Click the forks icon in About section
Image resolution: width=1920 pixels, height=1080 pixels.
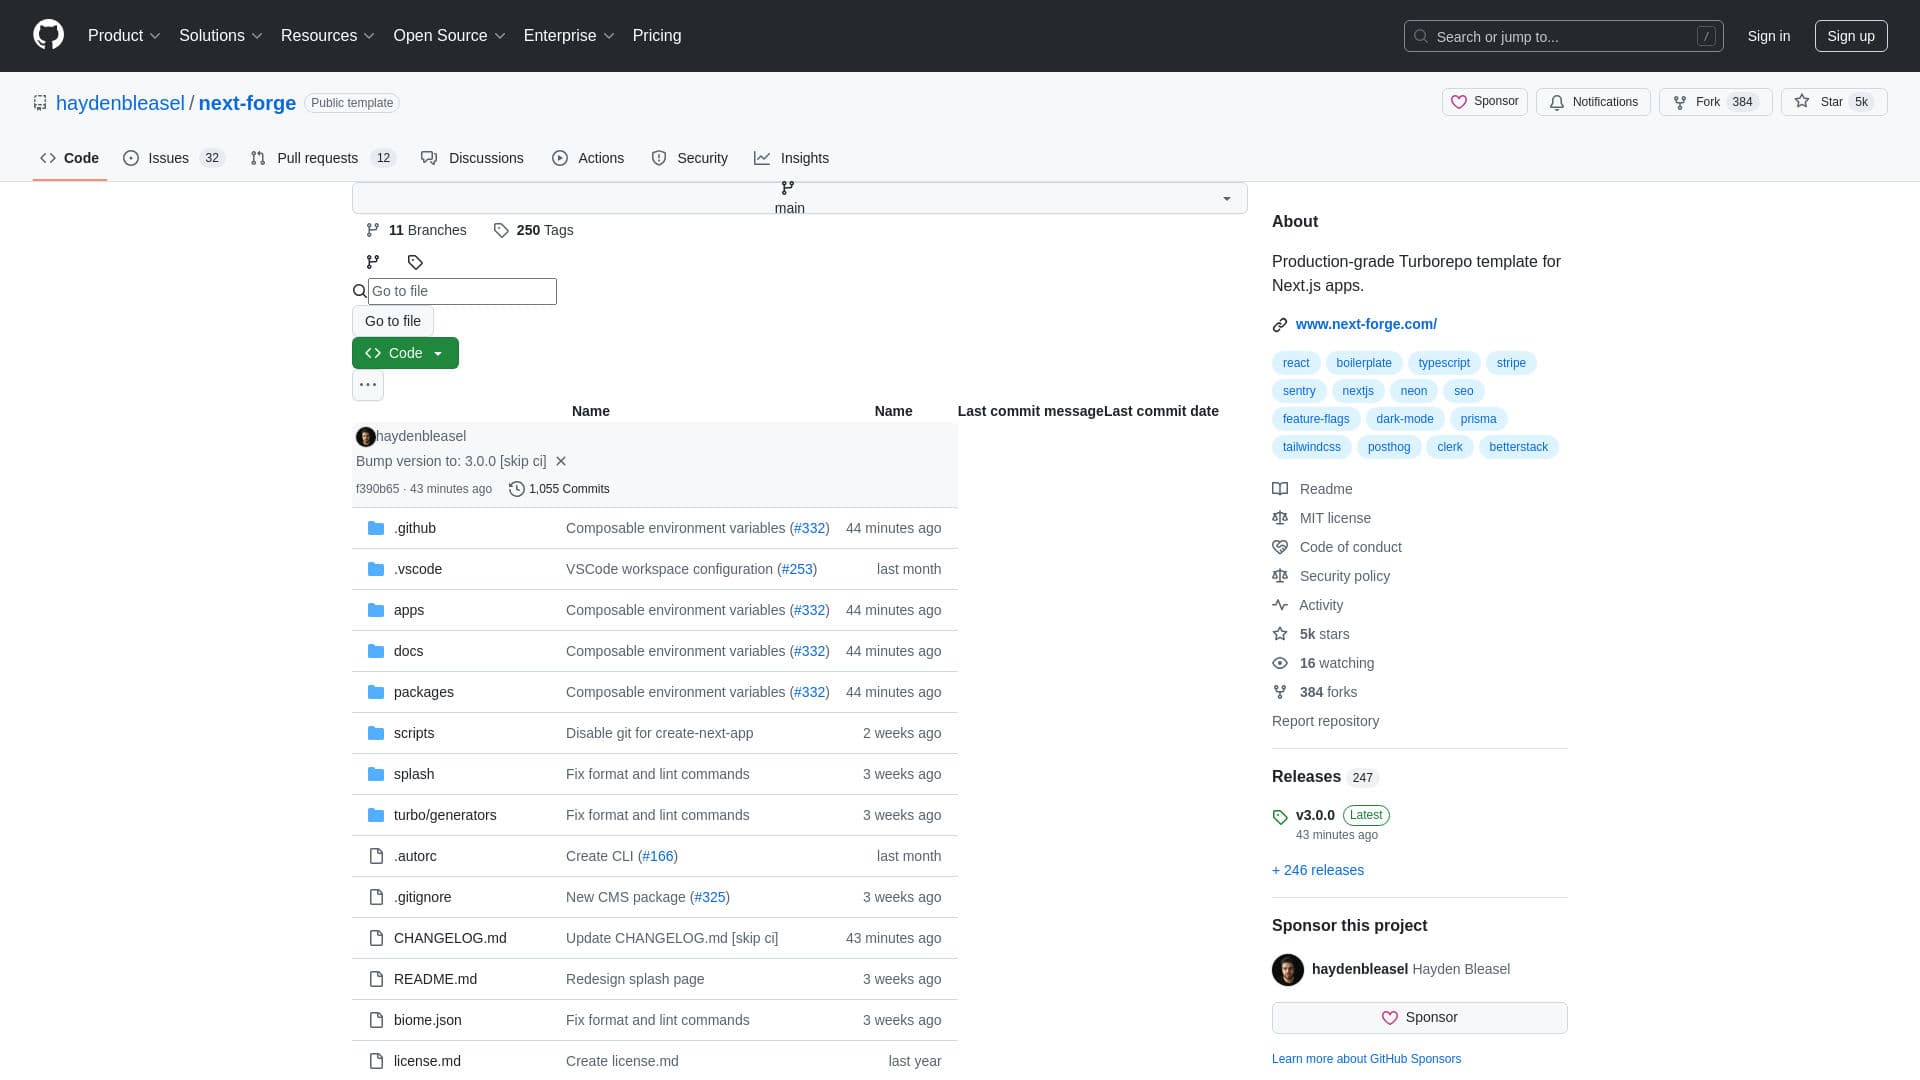(1280, 692)
